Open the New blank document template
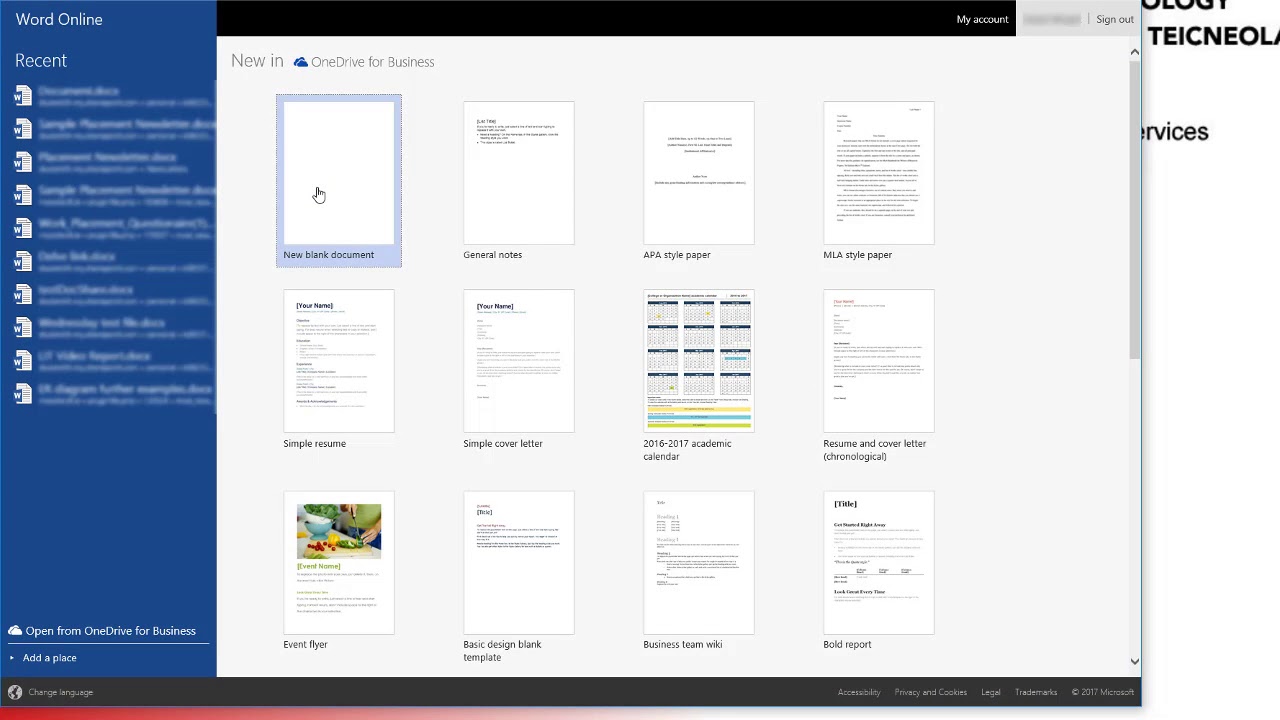The width and height of the screenshot is (1280, 720). [x=339, y=181]
